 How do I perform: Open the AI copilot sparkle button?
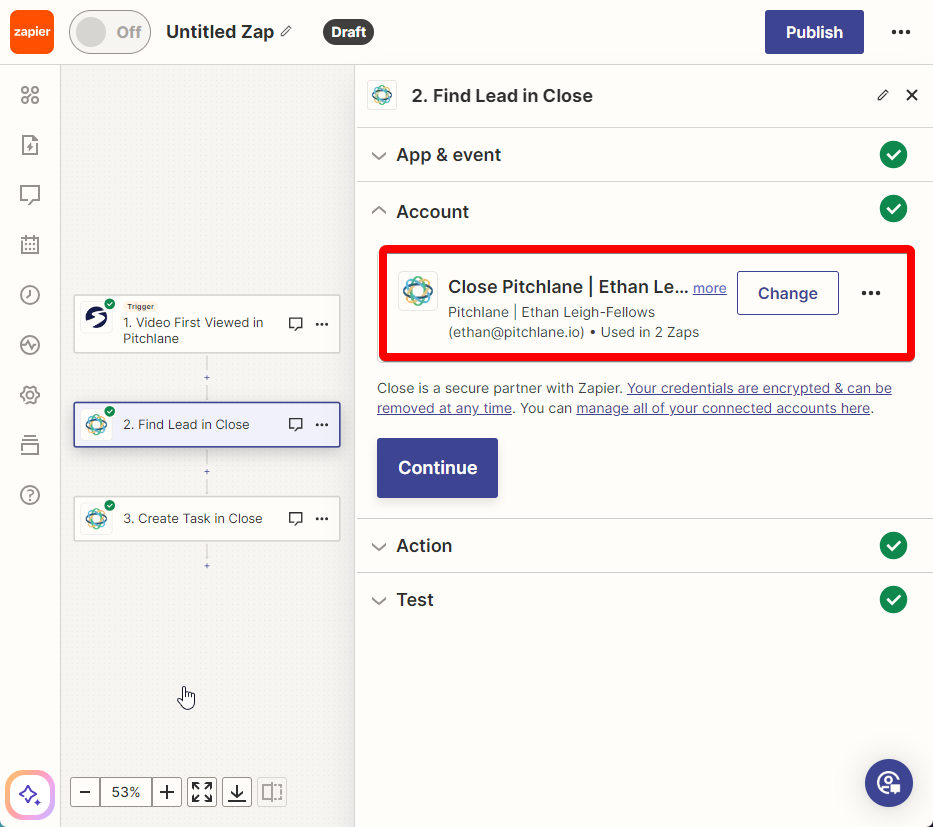point(30,795)
